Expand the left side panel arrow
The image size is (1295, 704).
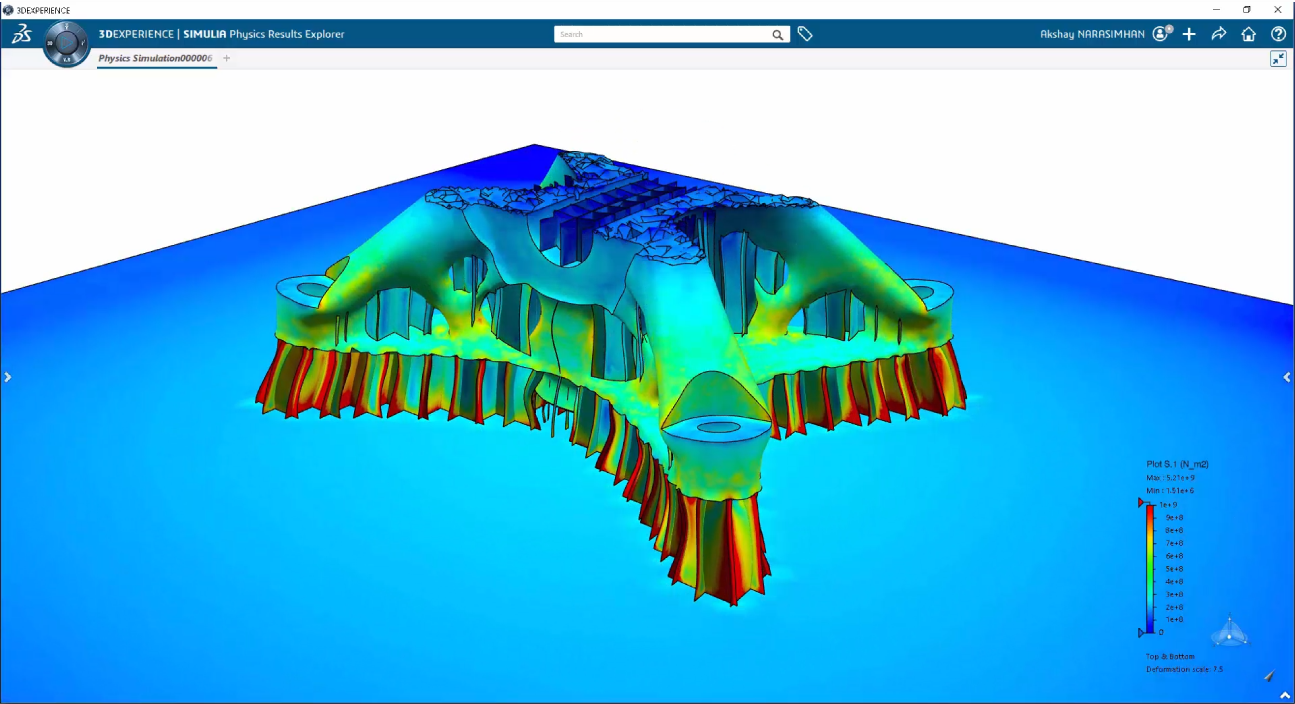pyautogui.click(x=8, y=377)
